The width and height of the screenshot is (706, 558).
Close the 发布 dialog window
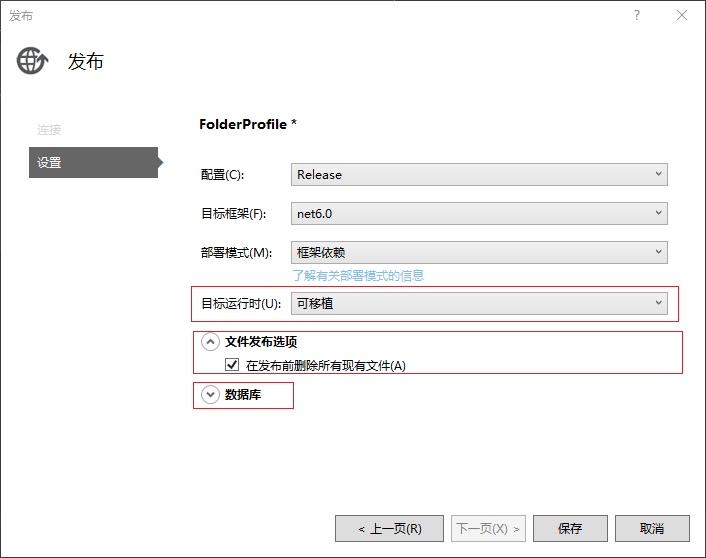coord(682,15)
